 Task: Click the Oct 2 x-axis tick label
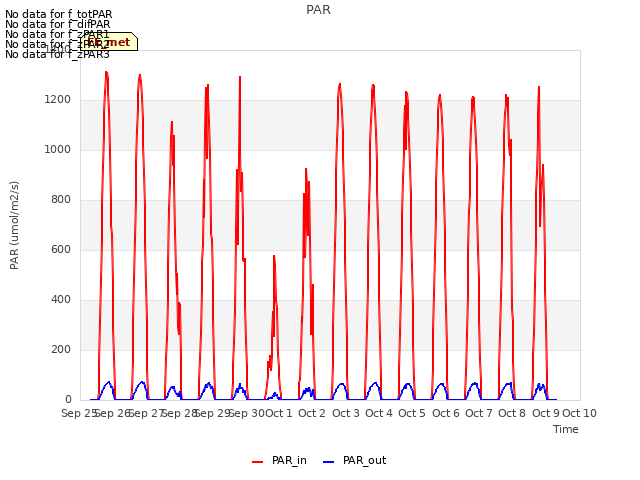312,413
